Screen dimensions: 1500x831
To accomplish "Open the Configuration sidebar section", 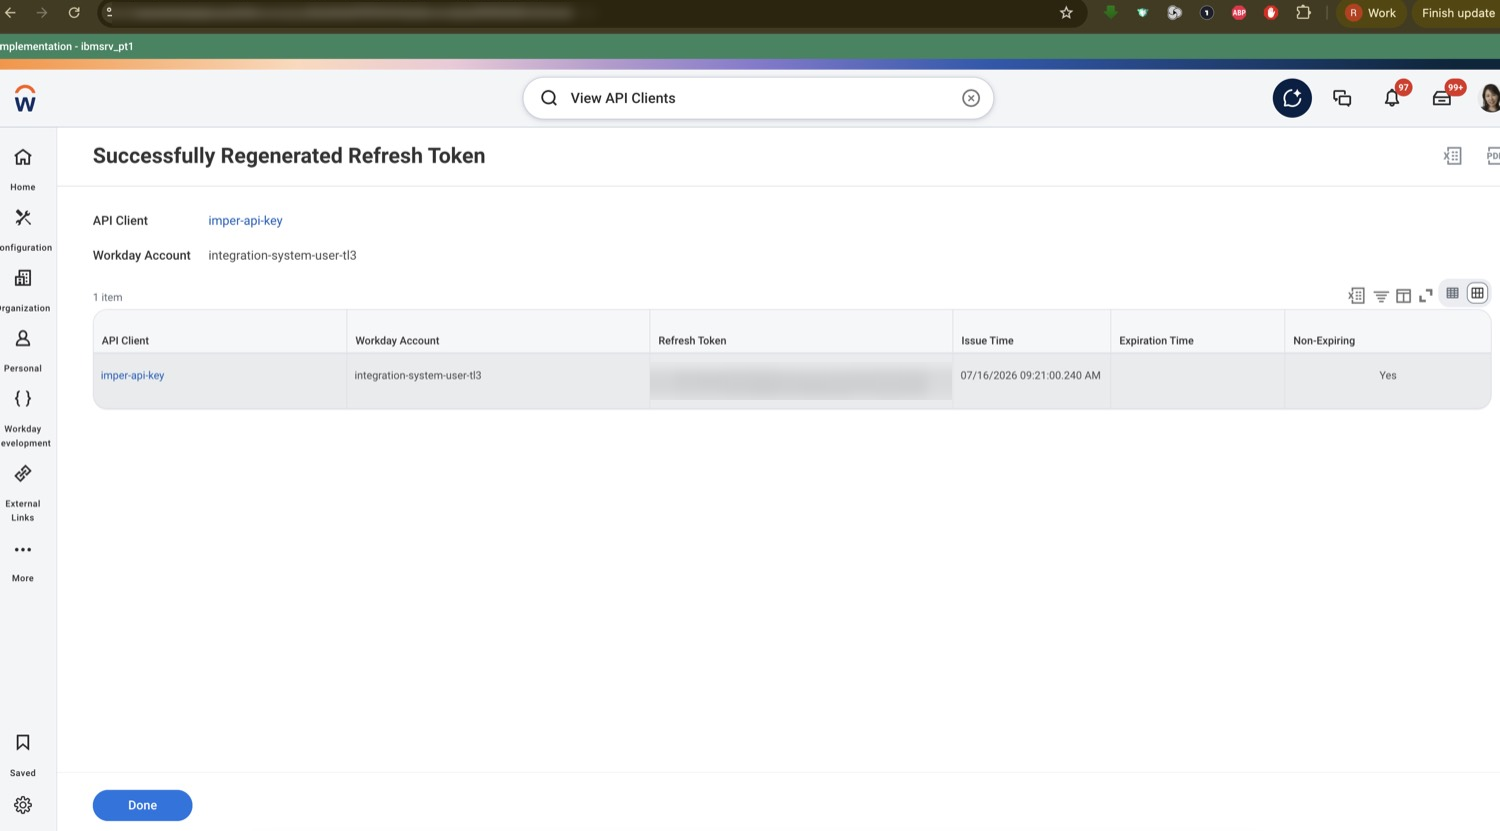I will 23,230.
